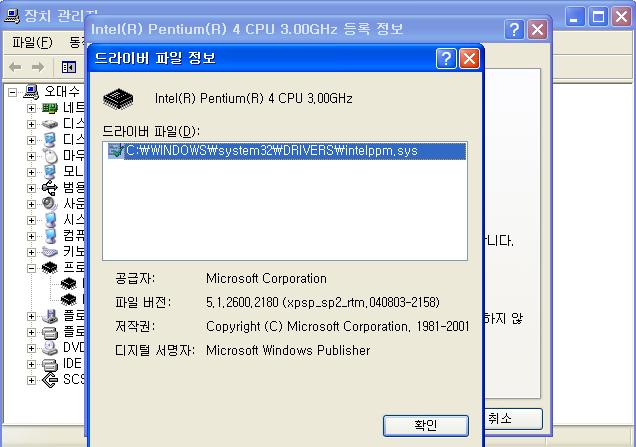
Task: Expand the DVD/CD-ROM drive node
Action: 31,348
